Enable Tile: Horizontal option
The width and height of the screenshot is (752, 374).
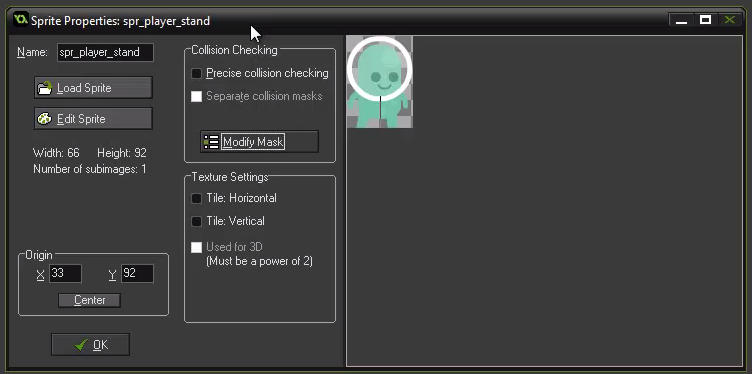[x=196, y=198]
